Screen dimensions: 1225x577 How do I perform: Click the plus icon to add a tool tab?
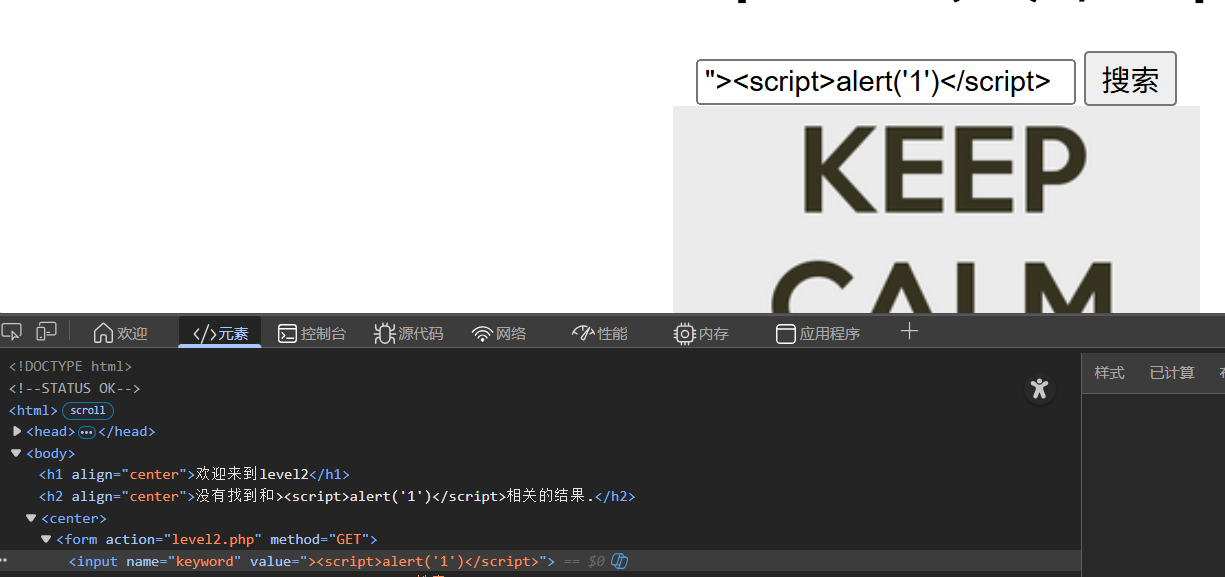[909, 332]
